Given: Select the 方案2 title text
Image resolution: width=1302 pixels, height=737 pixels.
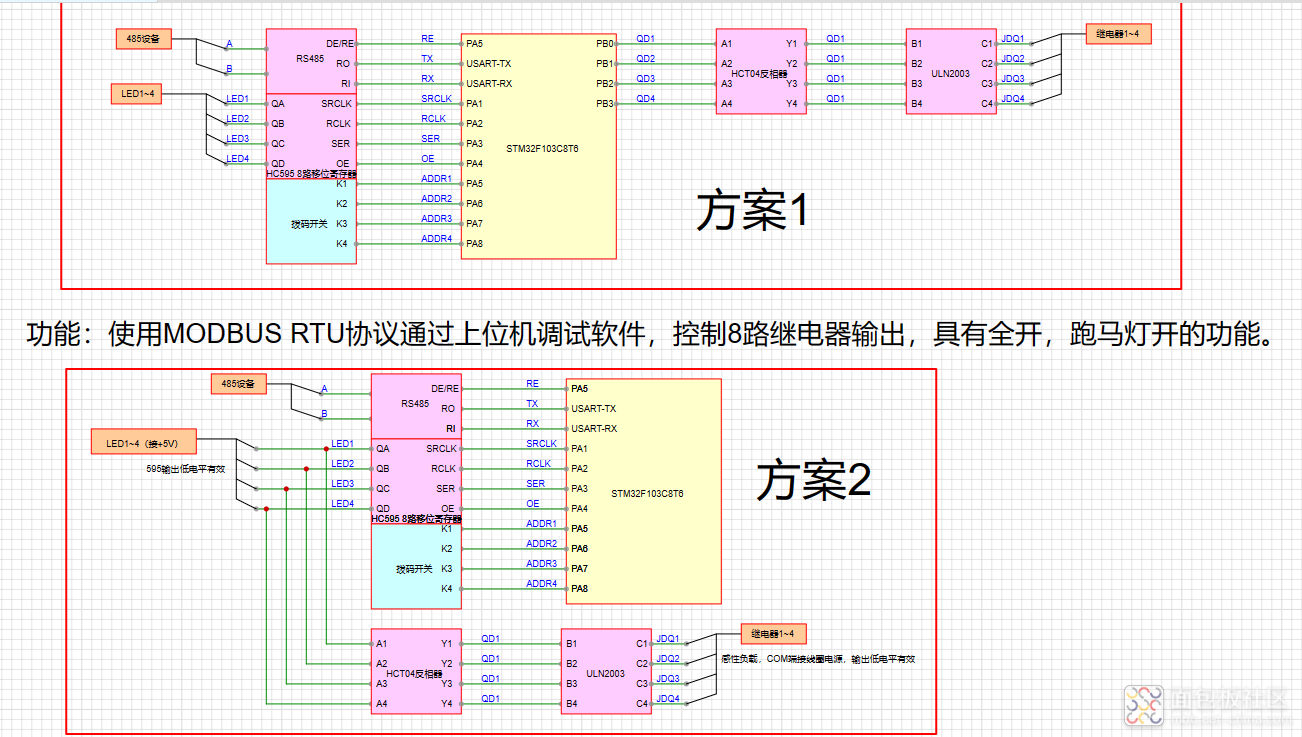Looking at the screenshot, I should 814,481.
